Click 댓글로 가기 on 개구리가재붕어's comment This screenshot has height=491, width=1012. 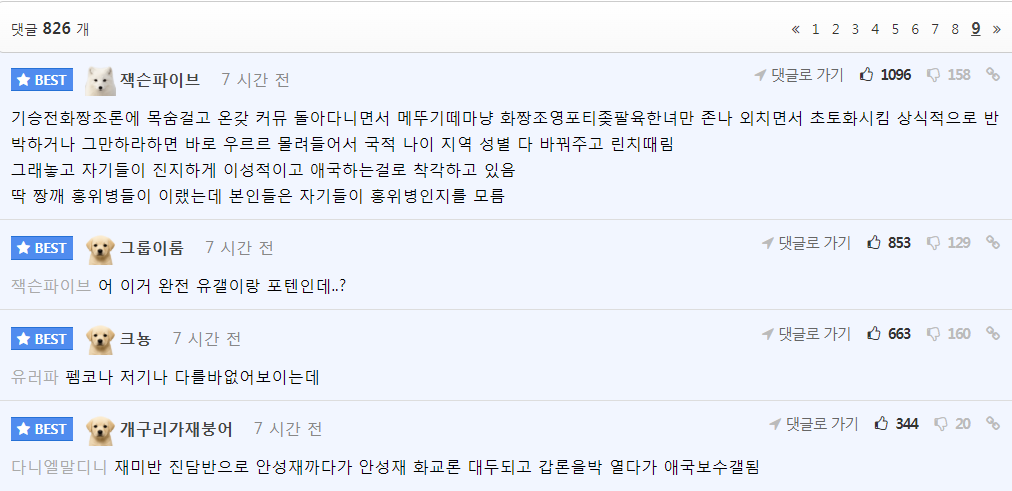814,424
